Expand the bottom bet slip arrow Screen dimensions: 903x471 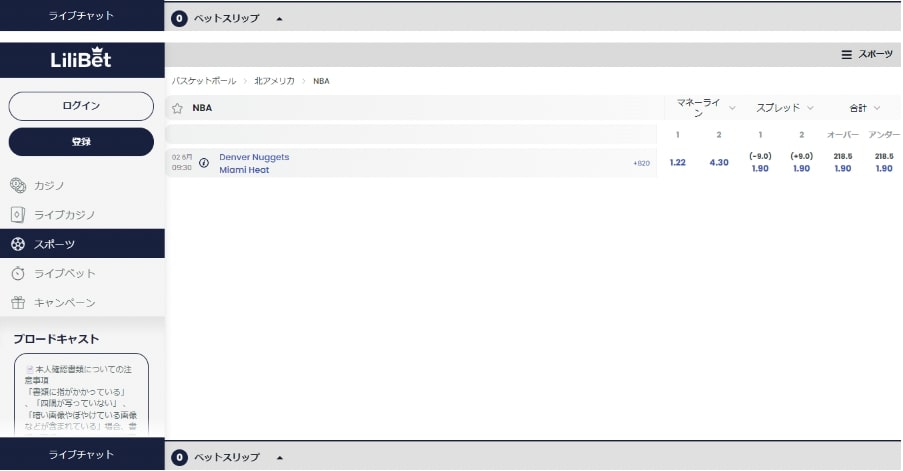[279, 458]
